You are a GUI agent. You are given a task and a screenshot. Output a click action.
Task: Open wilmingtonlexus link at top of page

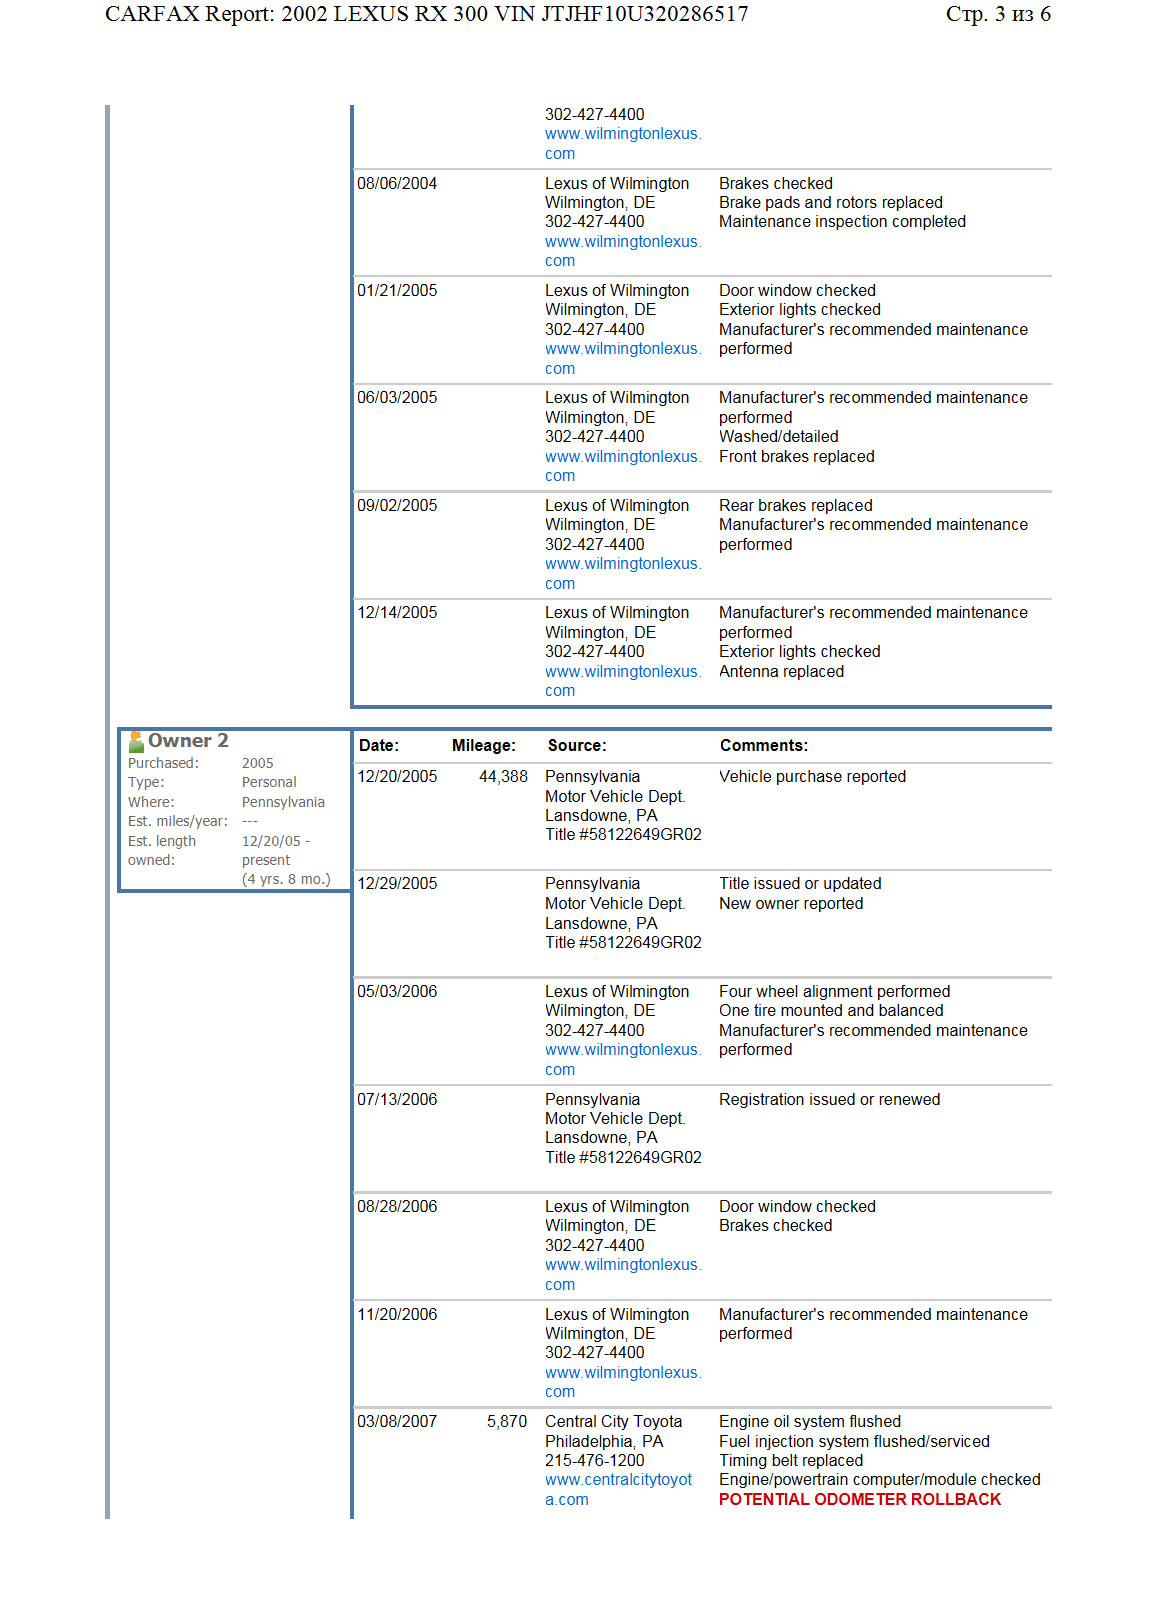tap(623, 144)
